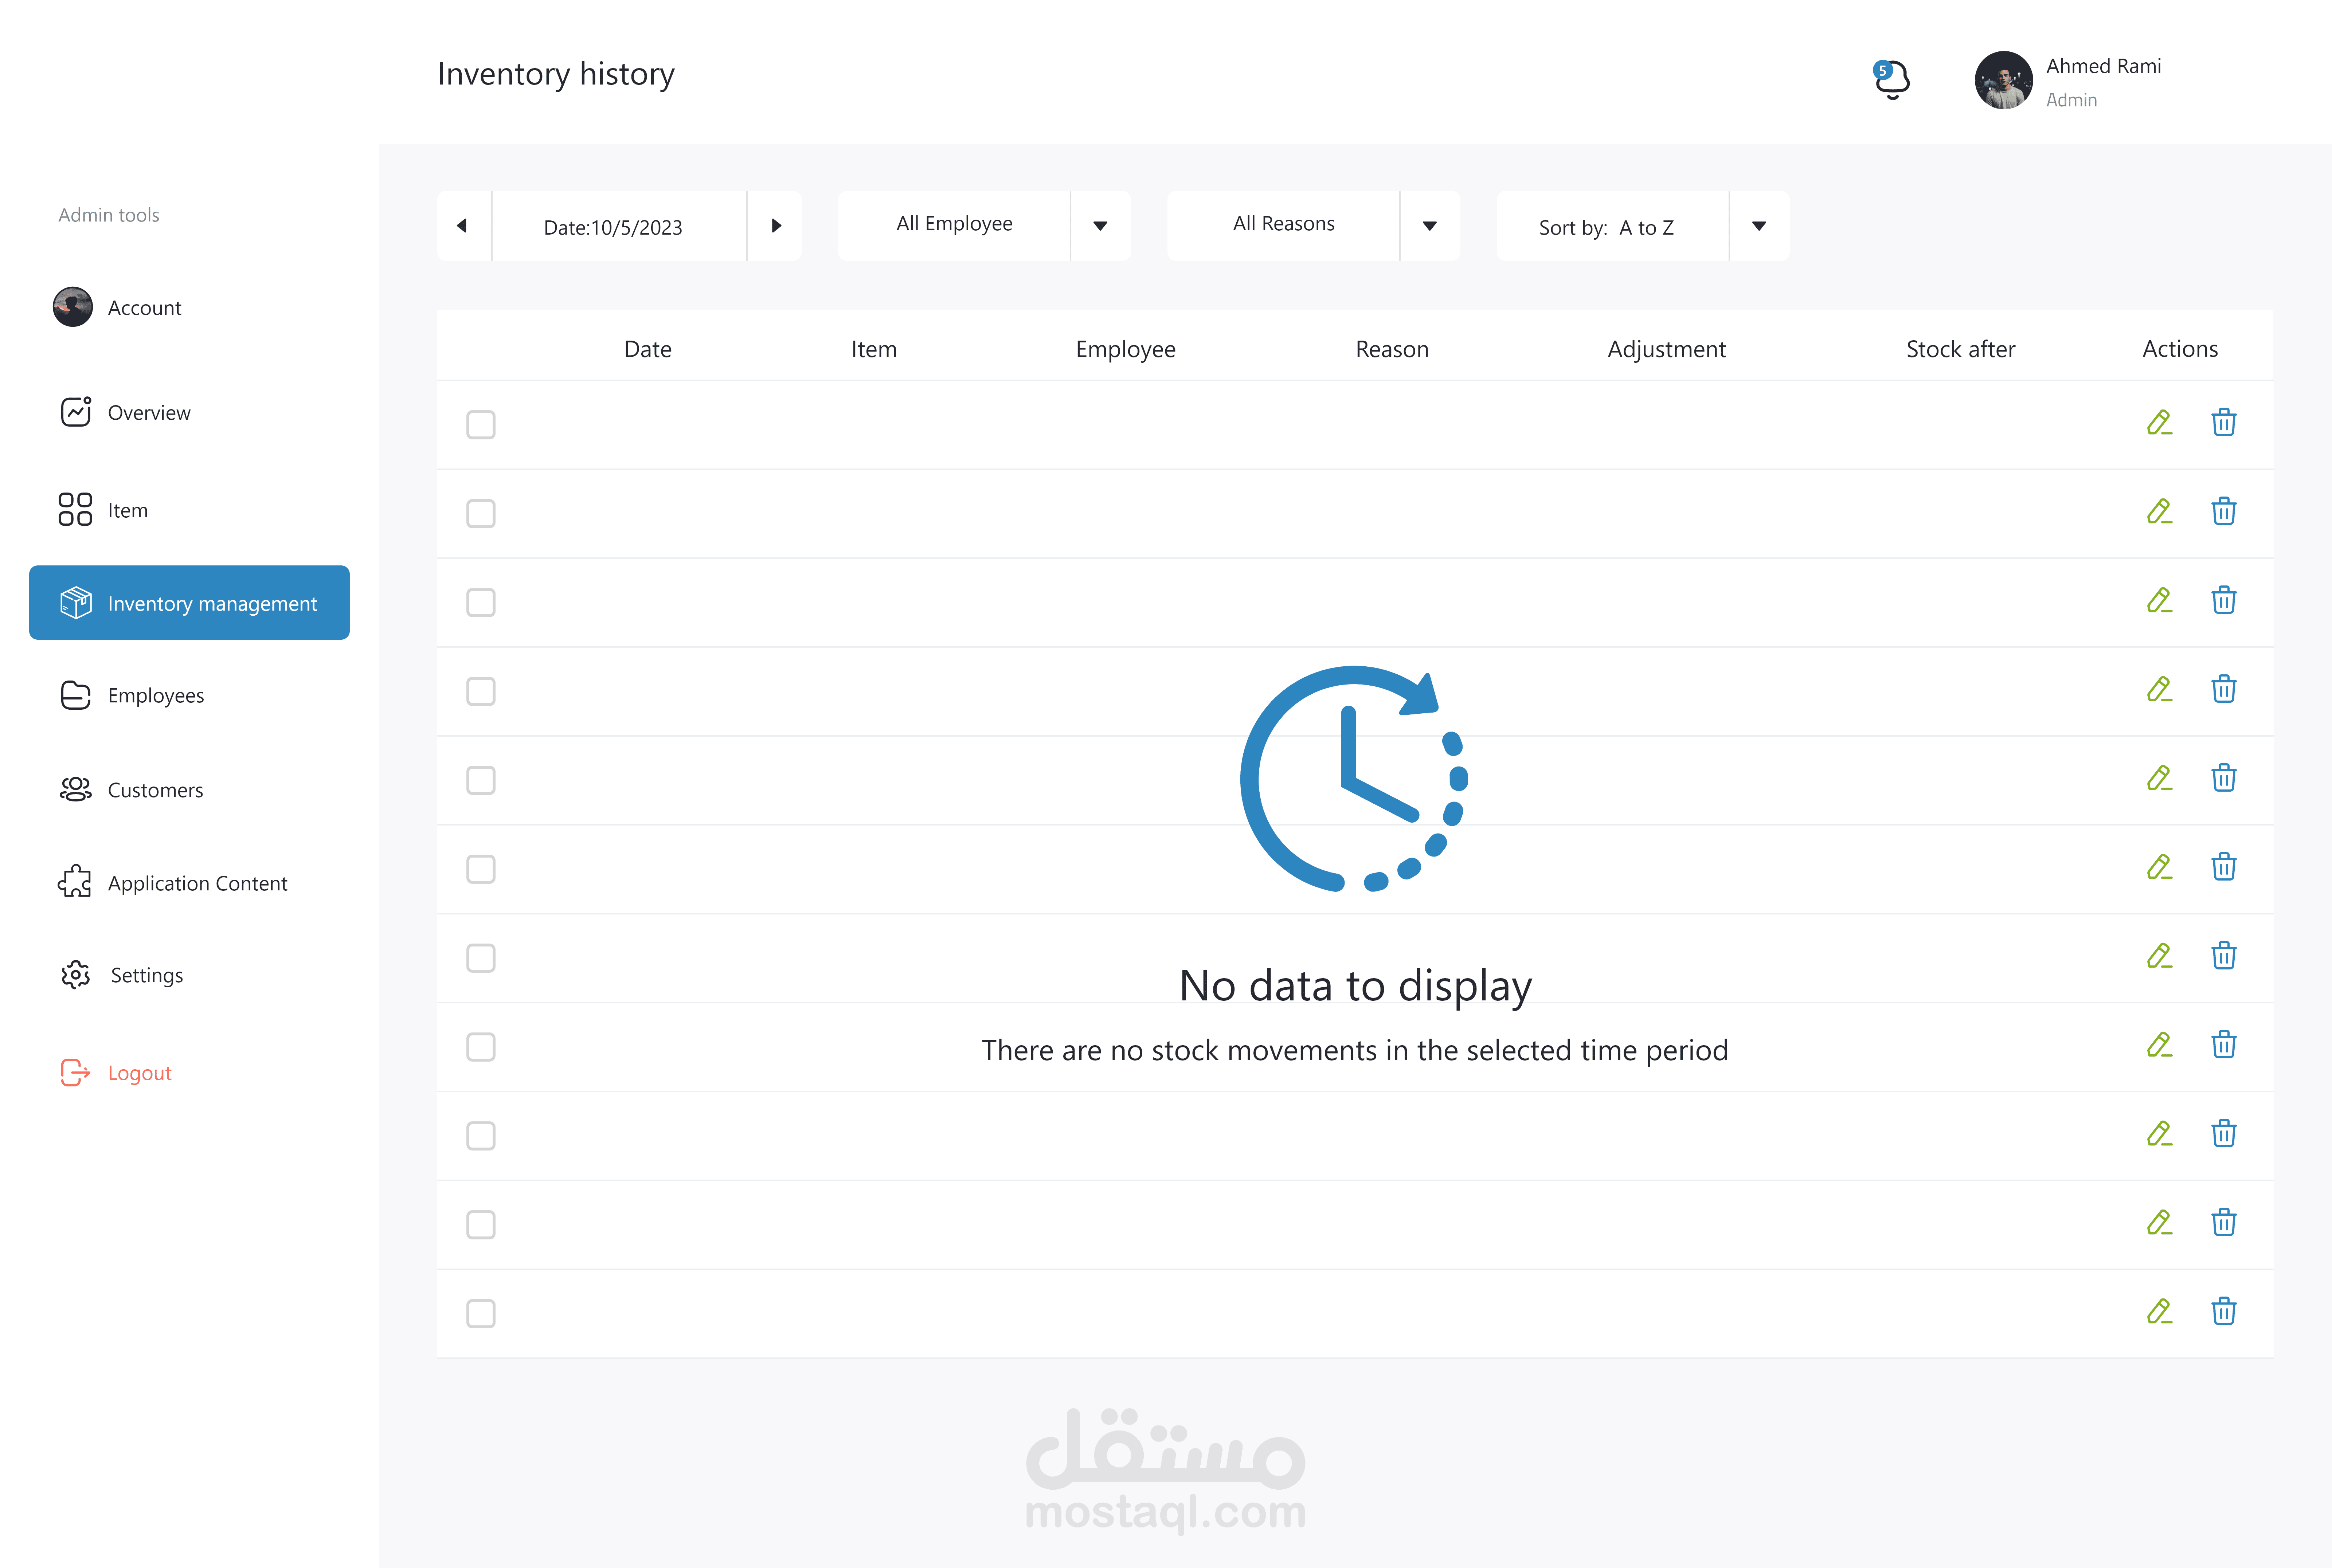Open the Sort by A to Z dropdown
This screenshot has height=1568, width=2332.
click(x=1758, y=226)
